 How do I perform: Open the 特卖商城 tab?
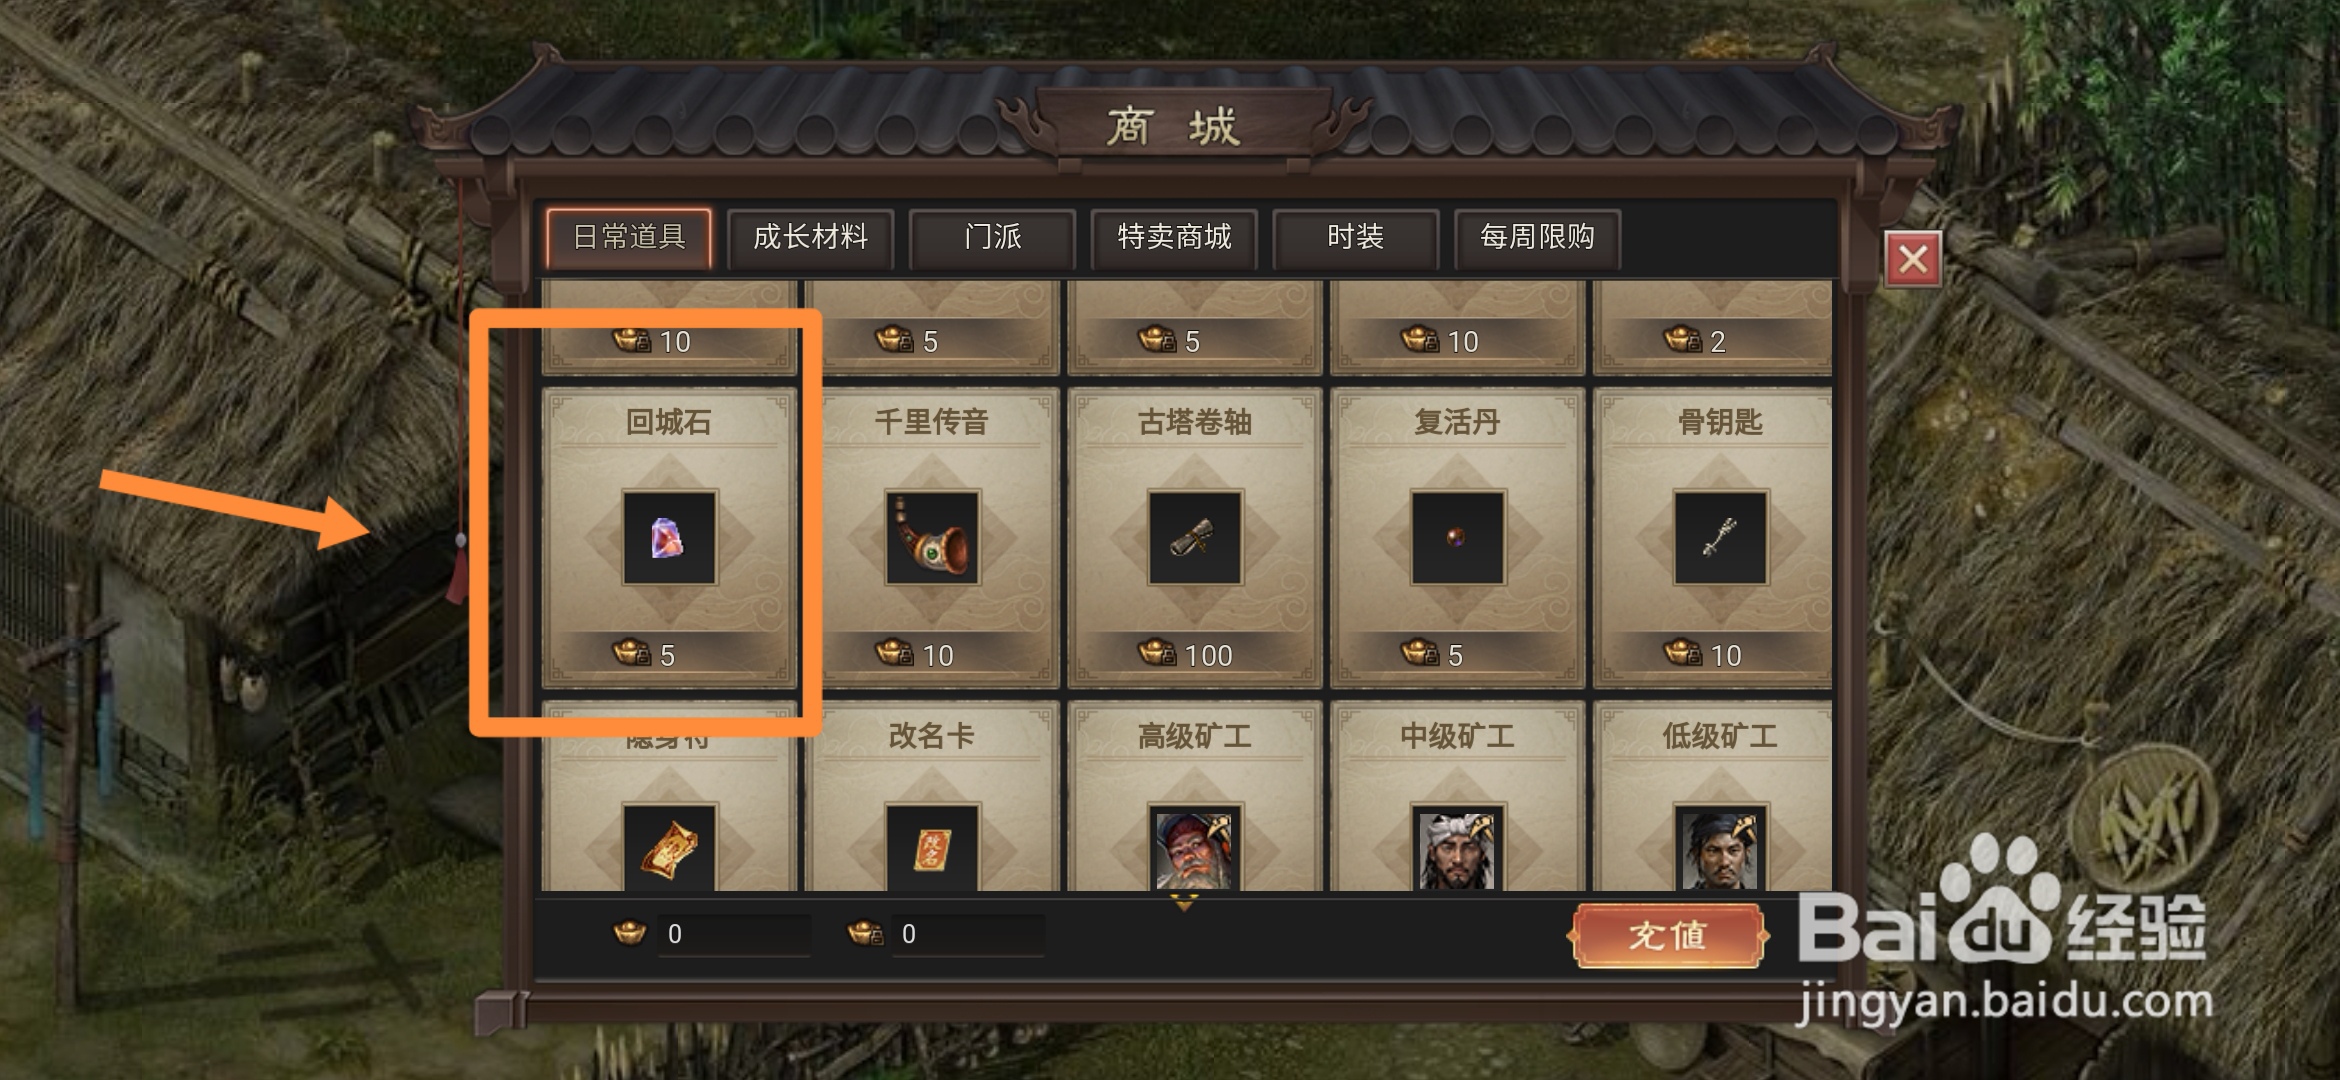(1174, 238)
